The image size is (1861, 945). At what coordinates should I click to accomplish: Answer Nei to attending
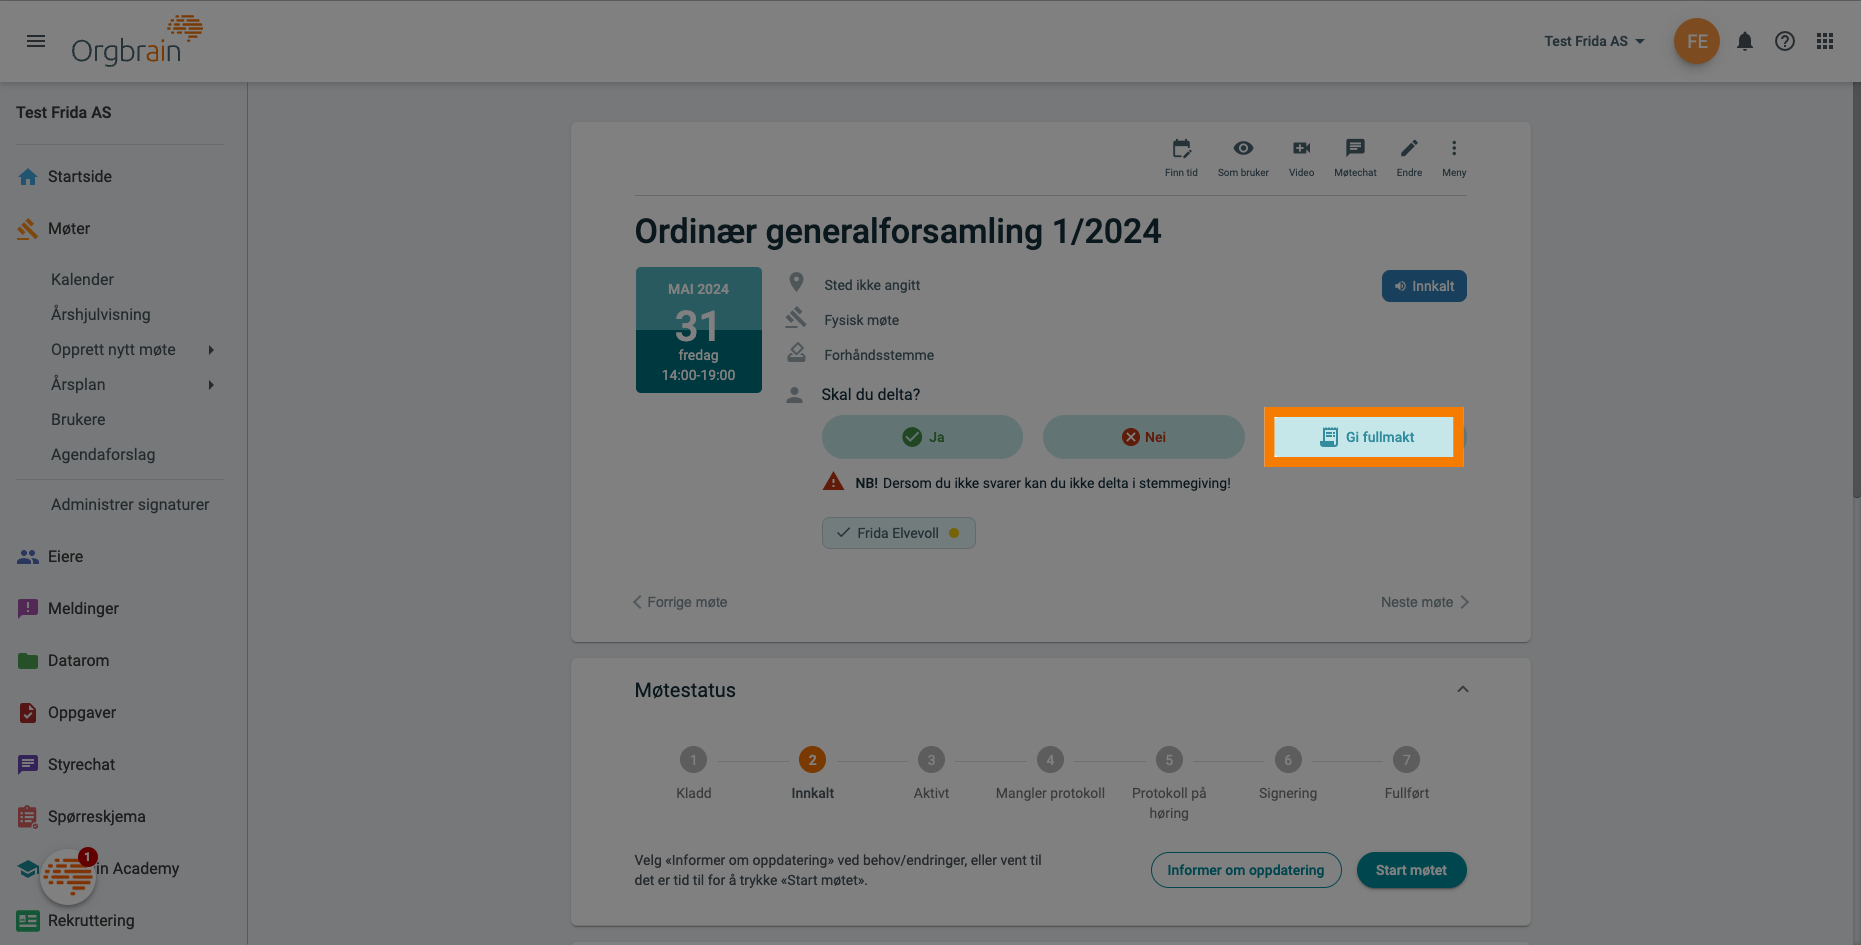(1143, 437)
